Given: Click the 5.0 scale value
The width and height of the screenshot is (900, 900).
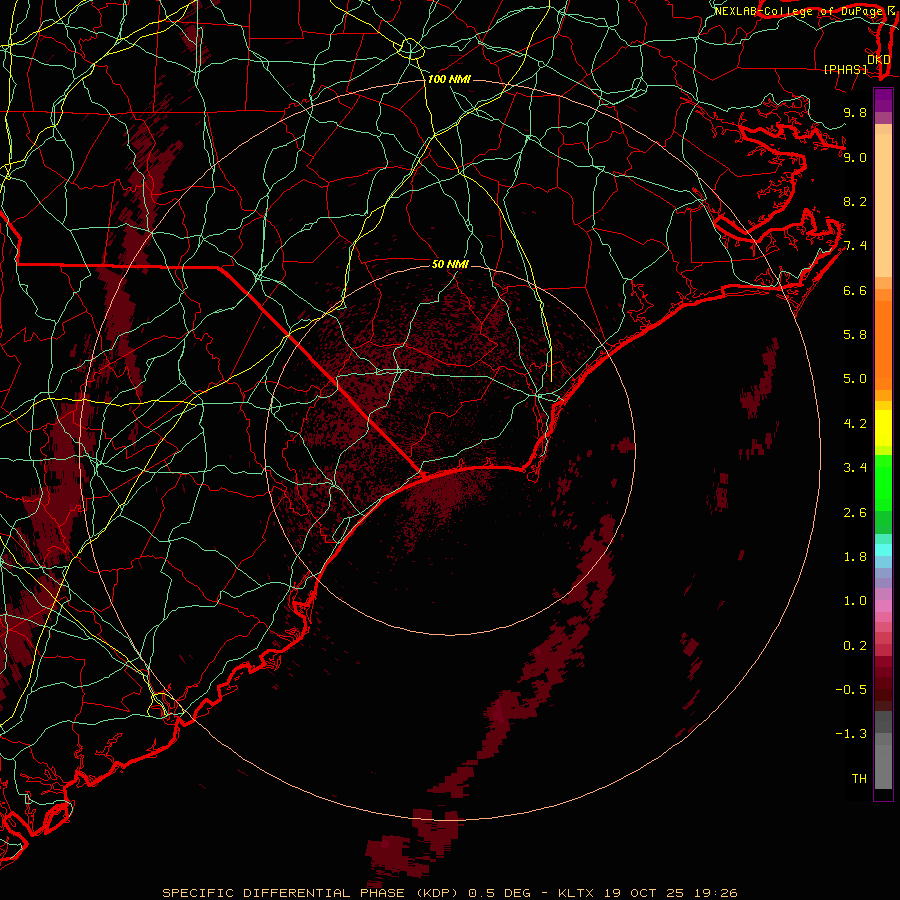Looking at the screenshot, I should point(855,379).
